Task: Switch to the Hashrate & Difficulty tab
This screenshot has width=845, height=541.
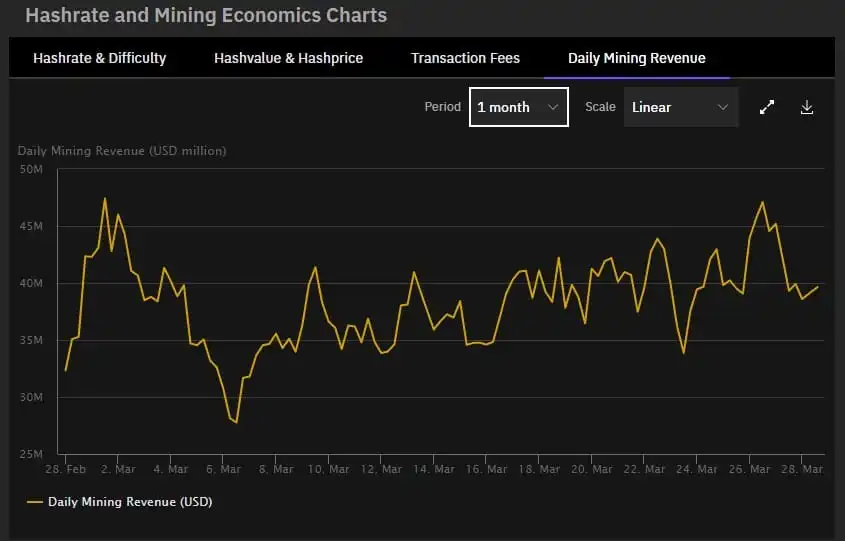Action: point(99,58)
